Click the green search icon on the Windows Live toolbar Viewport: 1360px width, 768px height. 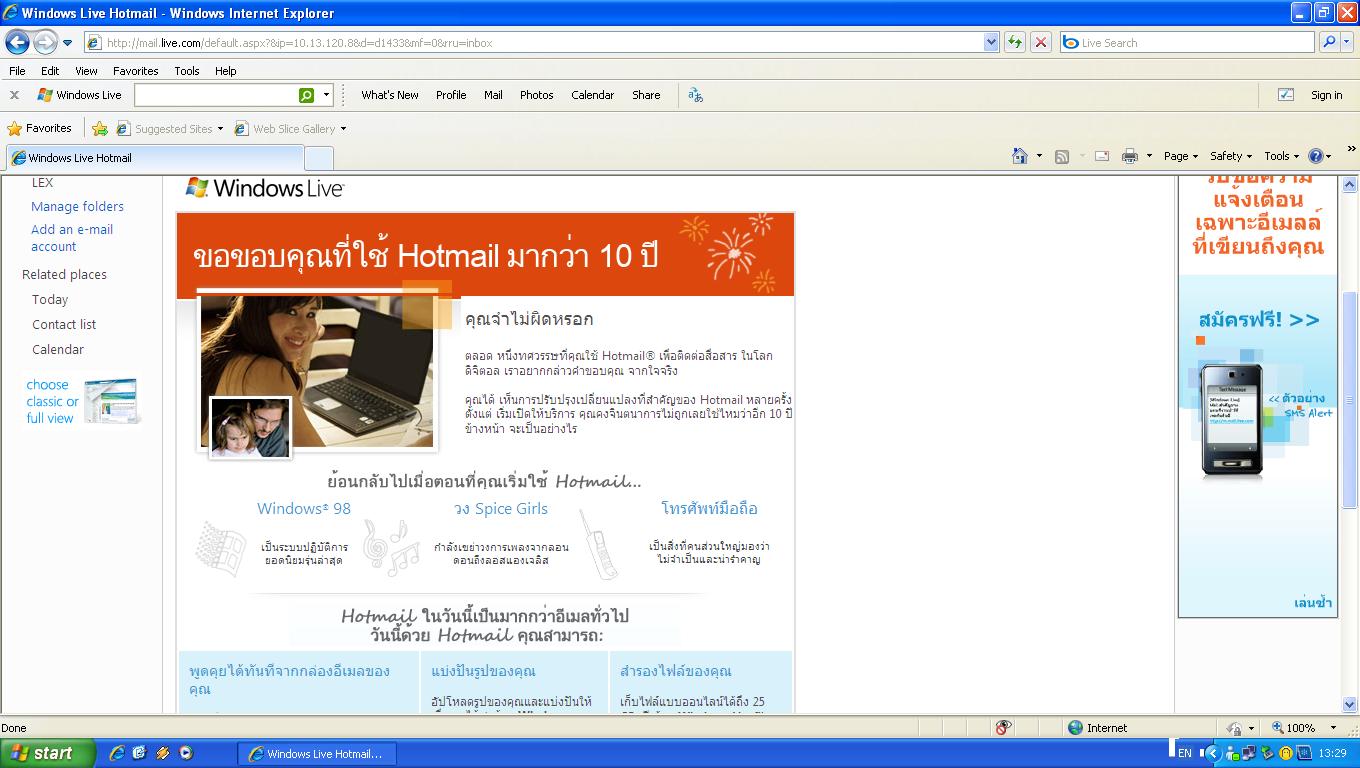point(306,95)
